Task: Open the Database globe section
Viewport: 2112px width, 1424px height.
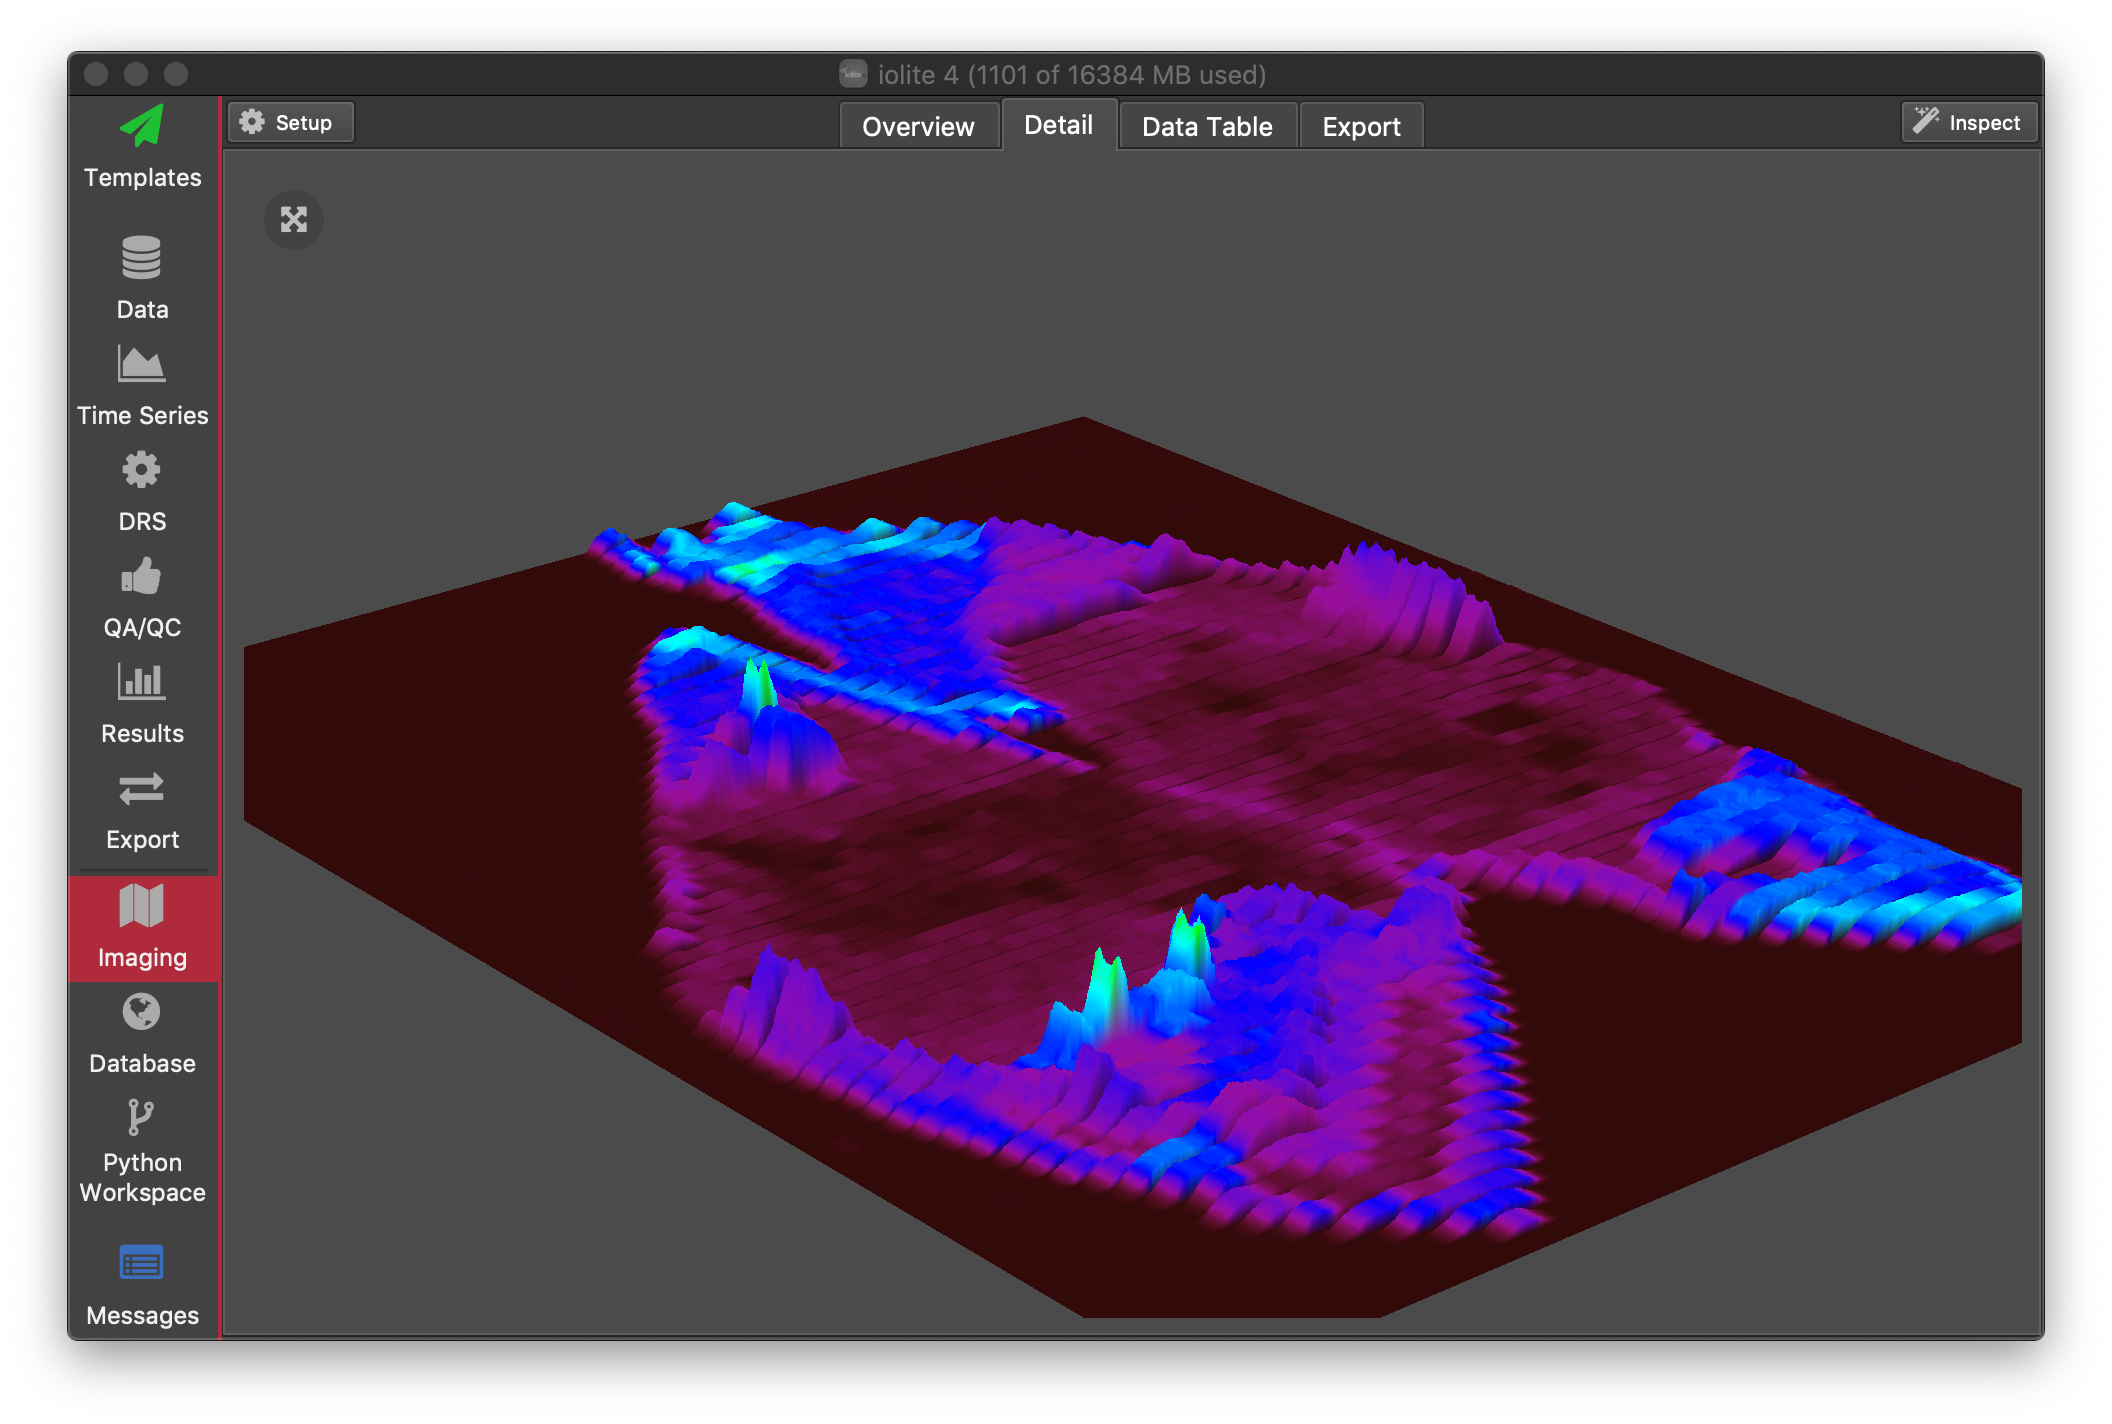Action: (142, 1034)
